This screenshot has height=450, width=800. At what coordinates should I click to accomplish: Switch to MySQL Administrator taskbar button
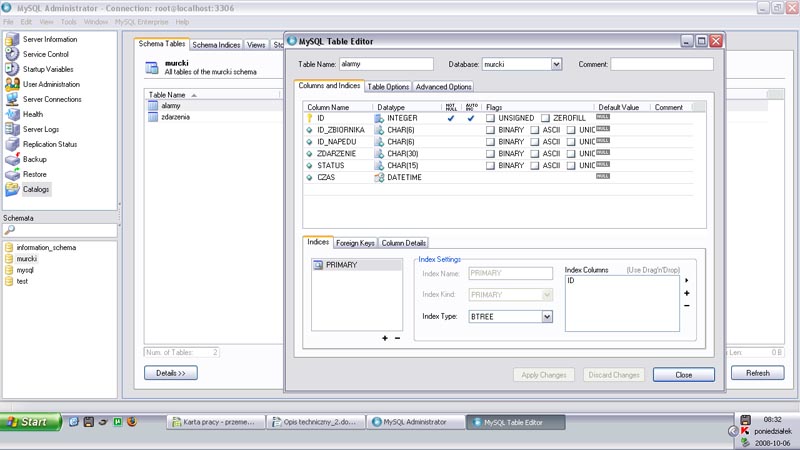click(x=415, y=422)
